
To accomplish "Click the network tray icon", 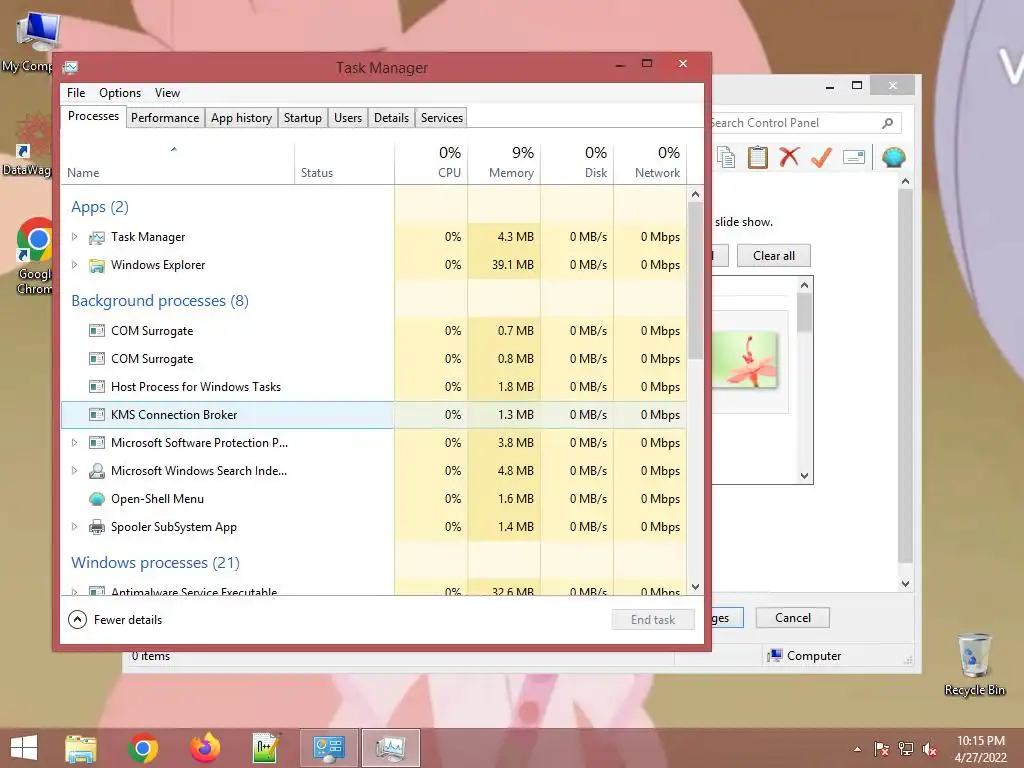I will (x=906, y=749).
